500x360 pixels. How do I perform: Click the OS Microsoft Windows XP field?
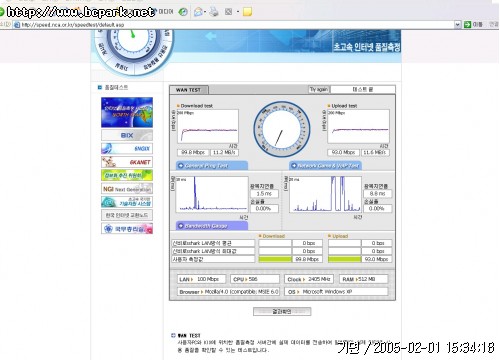(336, 292)
